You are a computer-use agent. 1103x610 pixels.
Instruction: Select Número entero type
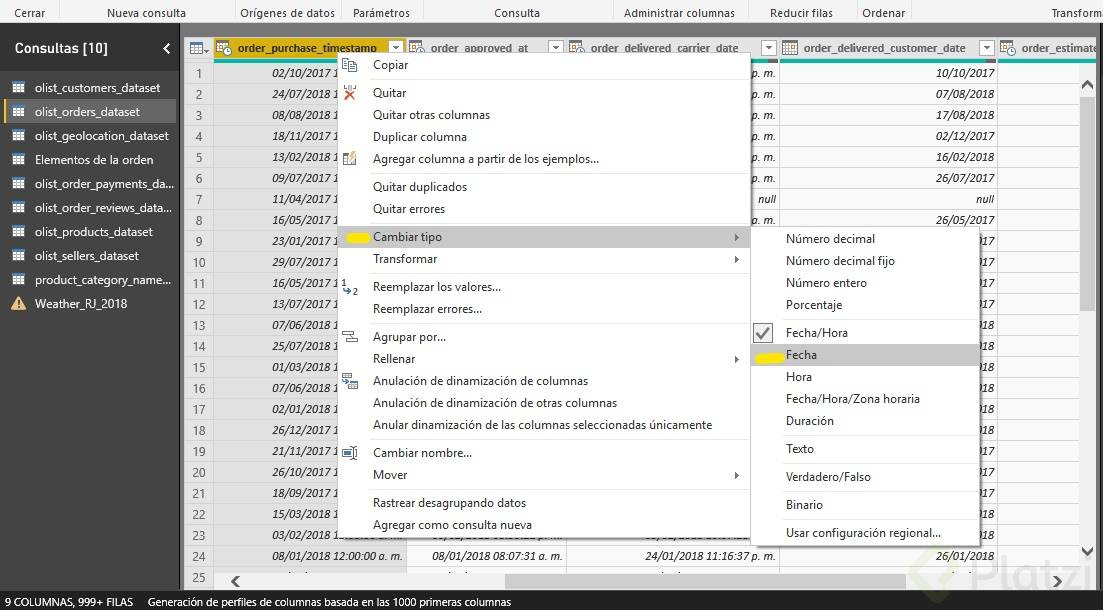coord(826,282)
